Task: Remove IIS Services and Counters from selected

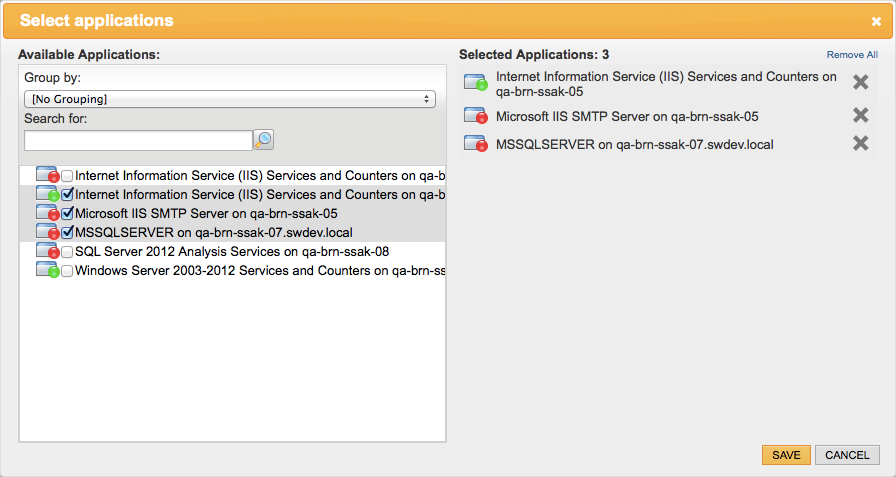Action: [x=861, y=82]
